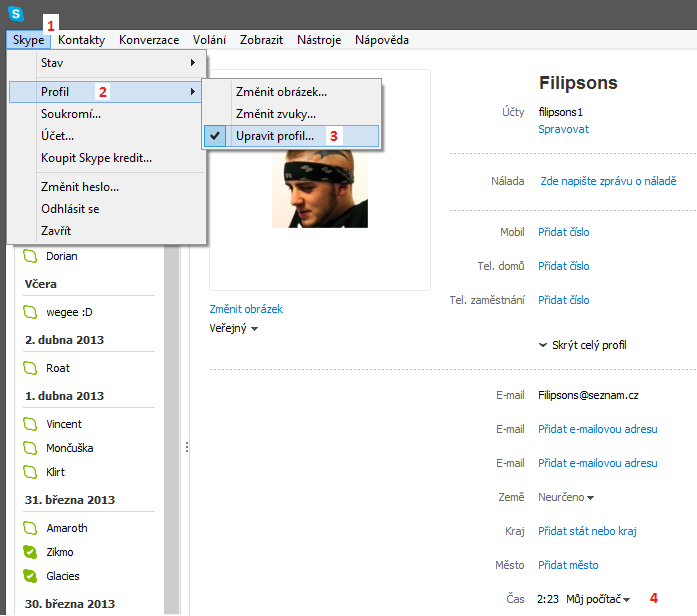697x616 pixels.
Task: Select Změnit heslo... from the Skype menu
Action: pos(80,187)
